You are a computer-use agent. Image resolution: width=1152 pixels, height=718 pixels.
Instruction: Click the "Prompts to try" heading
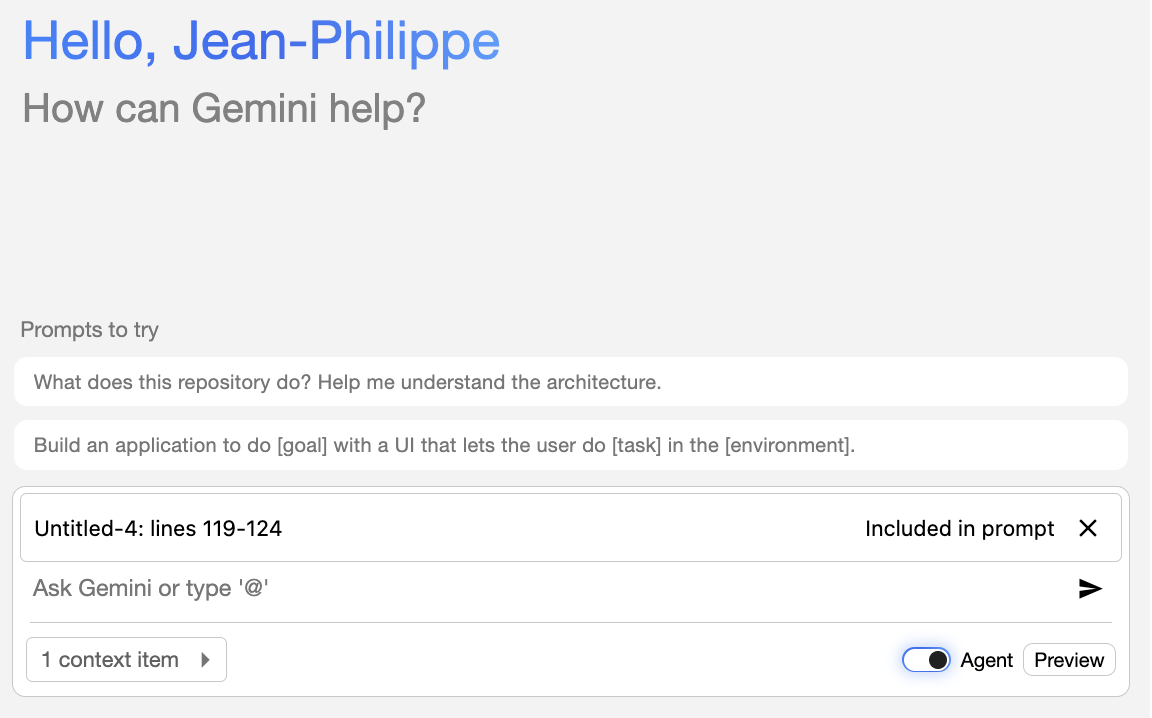pos(90,329)
